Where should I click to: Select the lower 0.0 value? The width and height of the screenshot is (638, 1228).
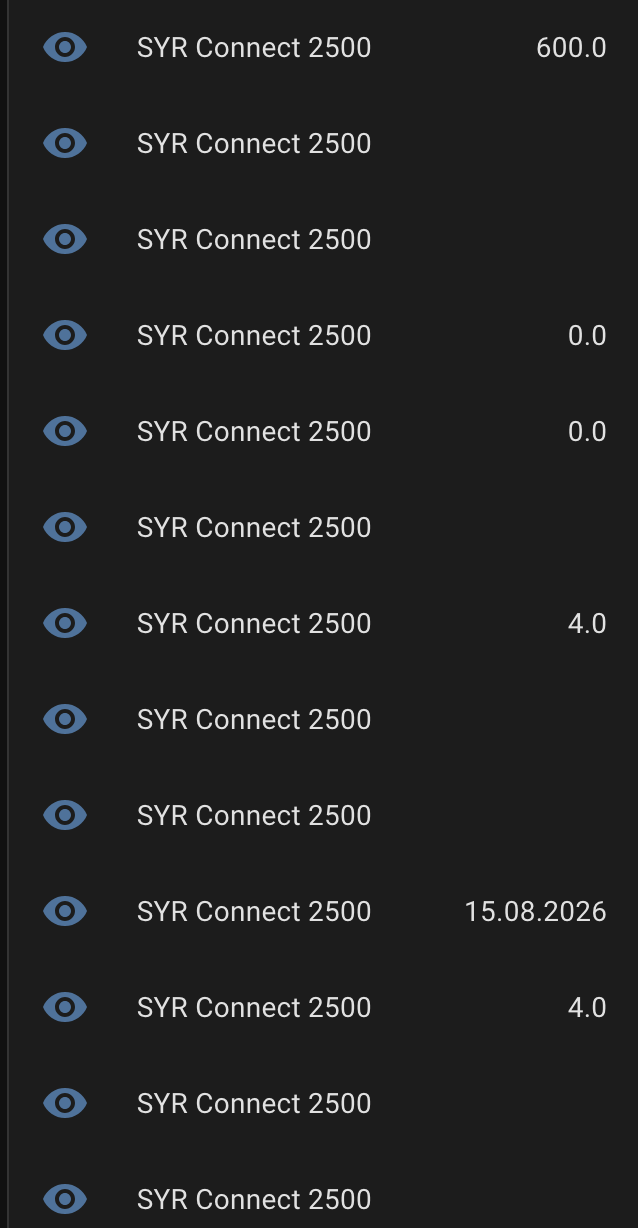587,431
